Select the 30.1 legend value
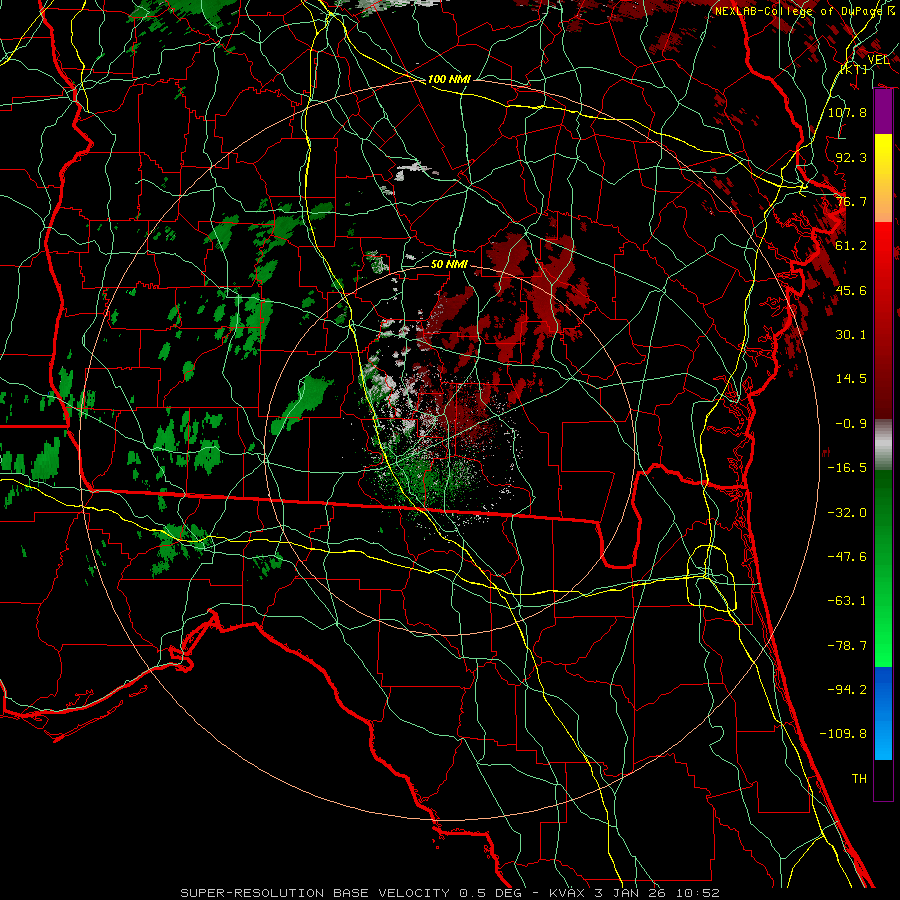The height and width of the screenshot is (900, 900). [851, 335]
